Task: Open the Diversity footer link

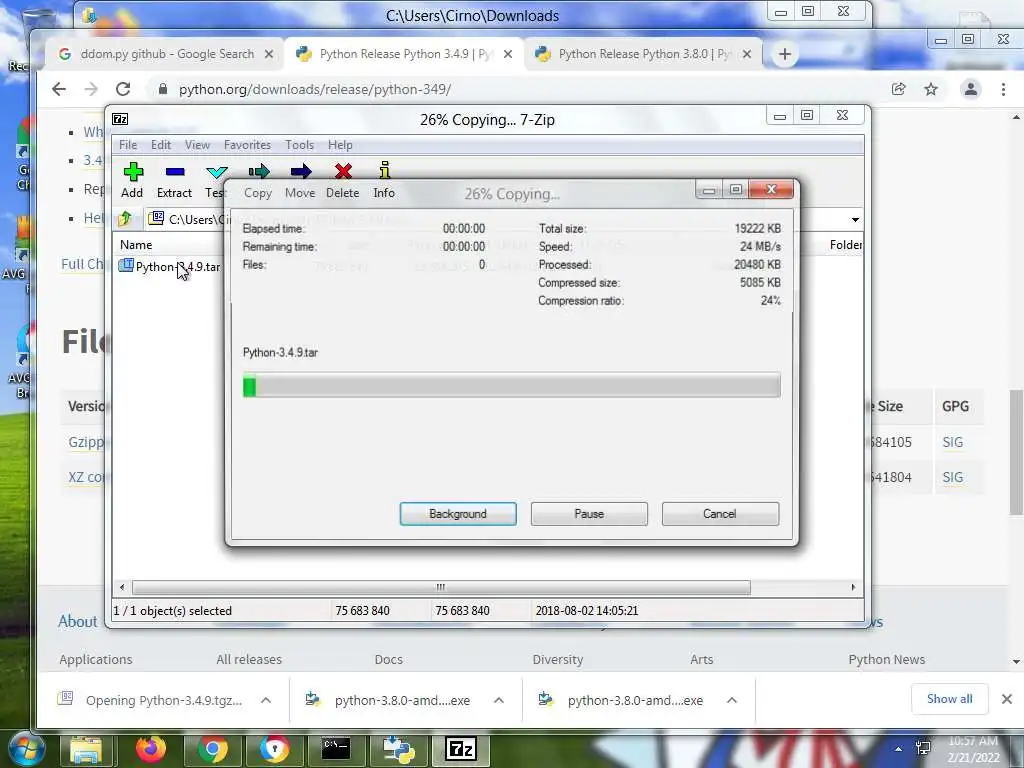Action: tap(558, 660)
